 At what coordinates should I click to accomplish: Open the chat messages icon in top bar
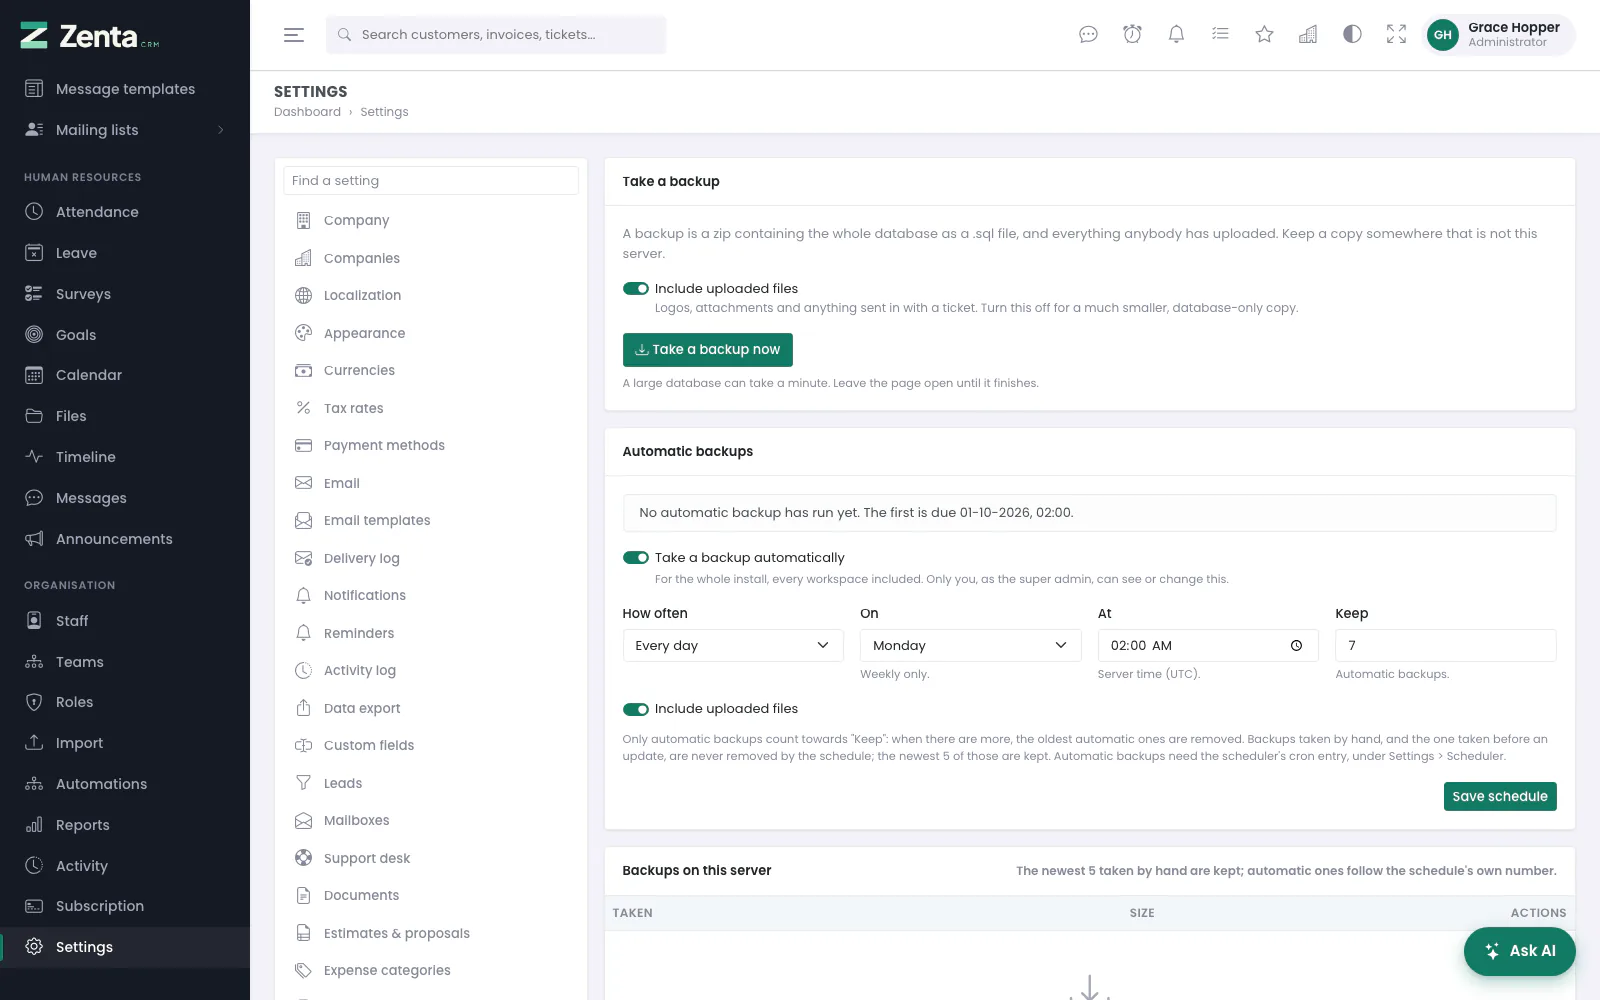1088,35
